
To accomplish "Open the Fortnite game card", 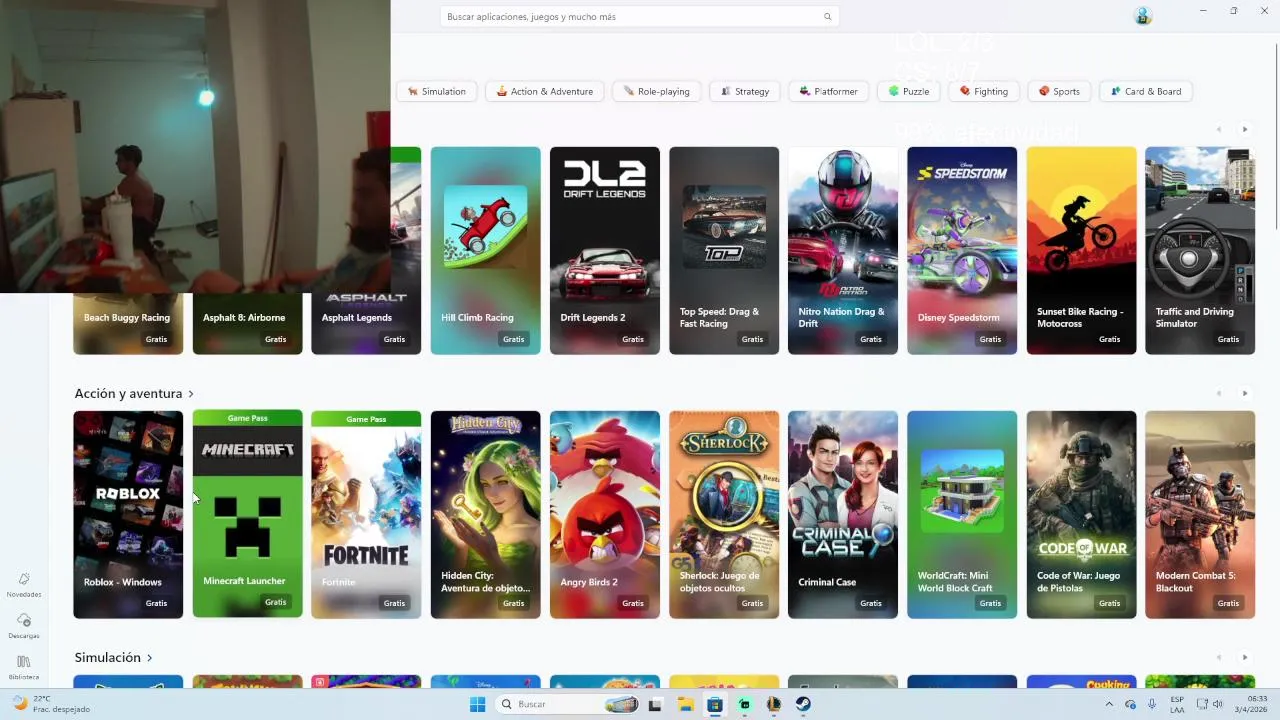I will point(366,515).
